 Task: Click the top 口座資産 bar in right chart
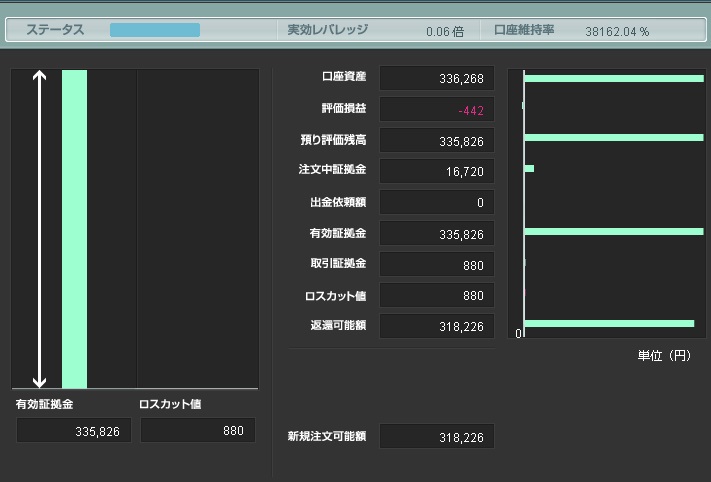pos(614,78)
